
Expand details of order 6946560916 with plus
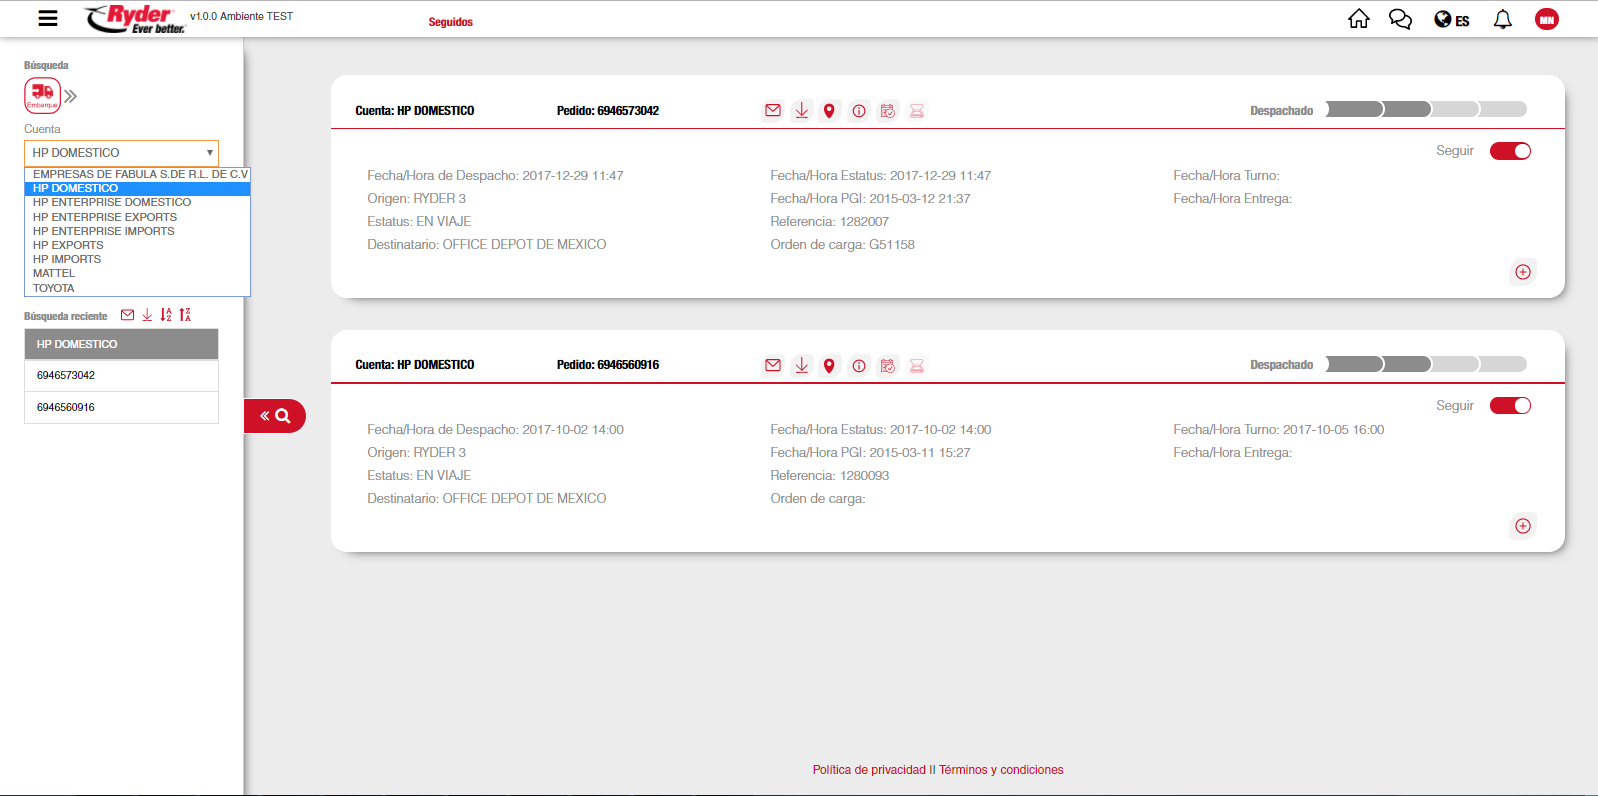click(x=1522, y=526)
